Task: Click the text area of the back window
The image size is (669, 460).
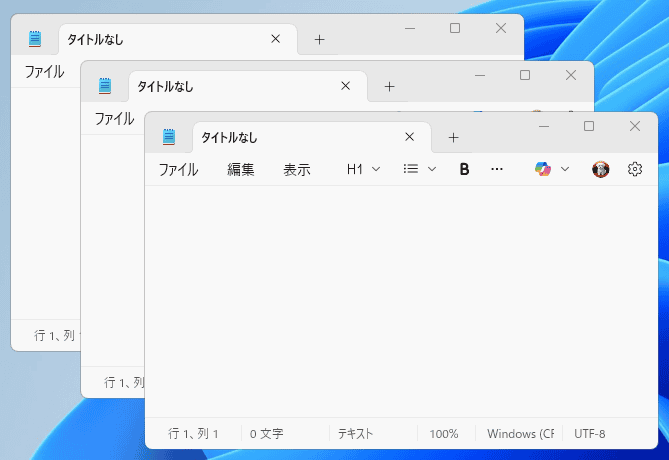Action: click(x=46, y=203)
